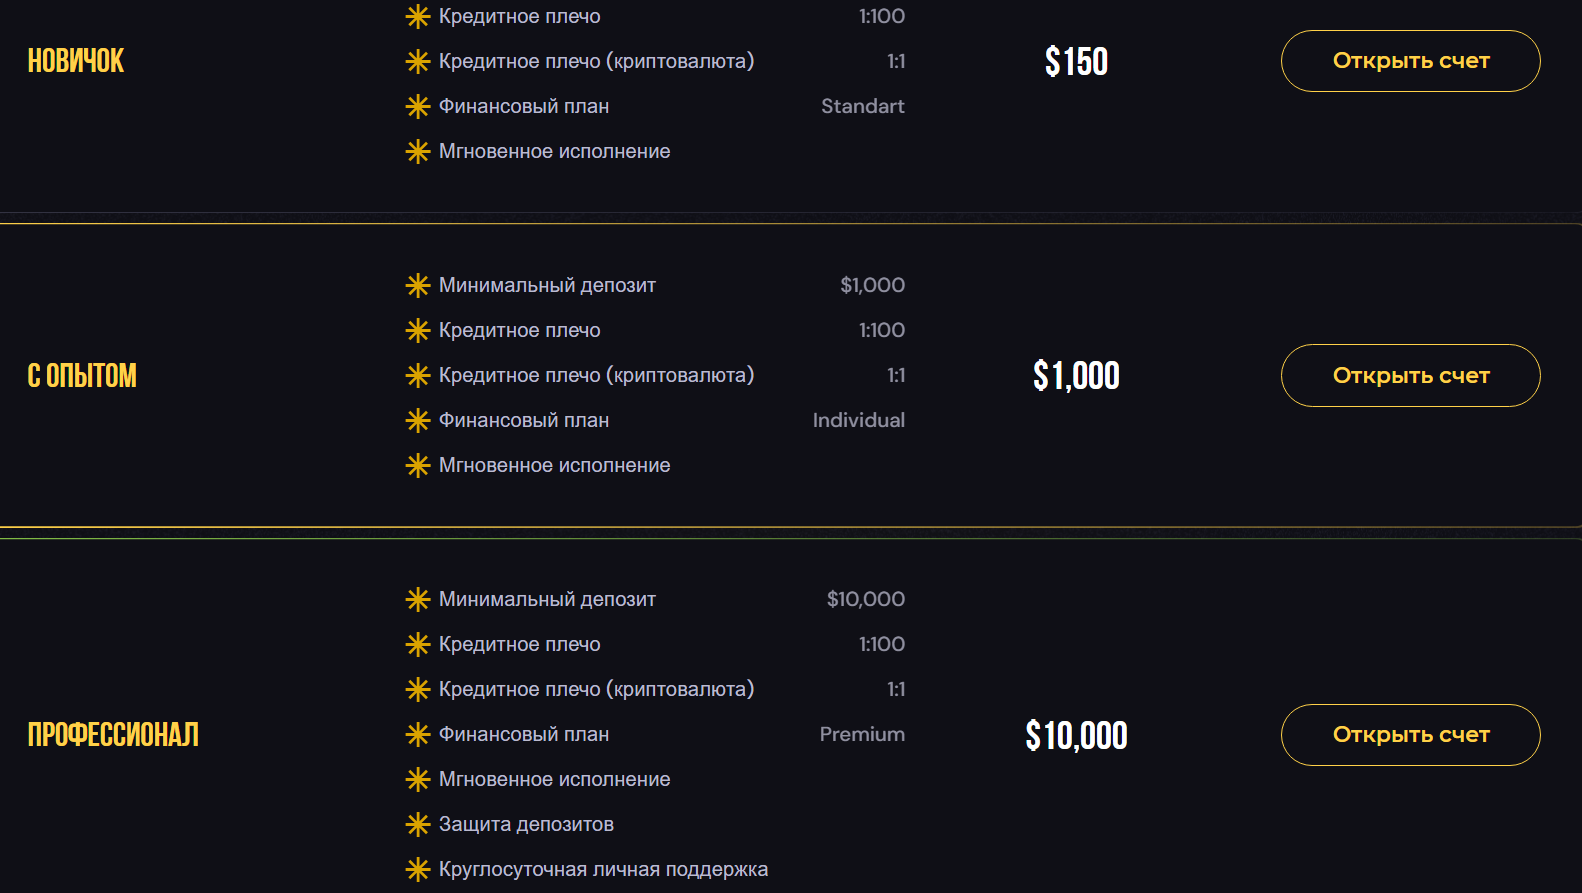
Task: Open account for the Профессионал $10,000 plan
Action: [1410, 735]
